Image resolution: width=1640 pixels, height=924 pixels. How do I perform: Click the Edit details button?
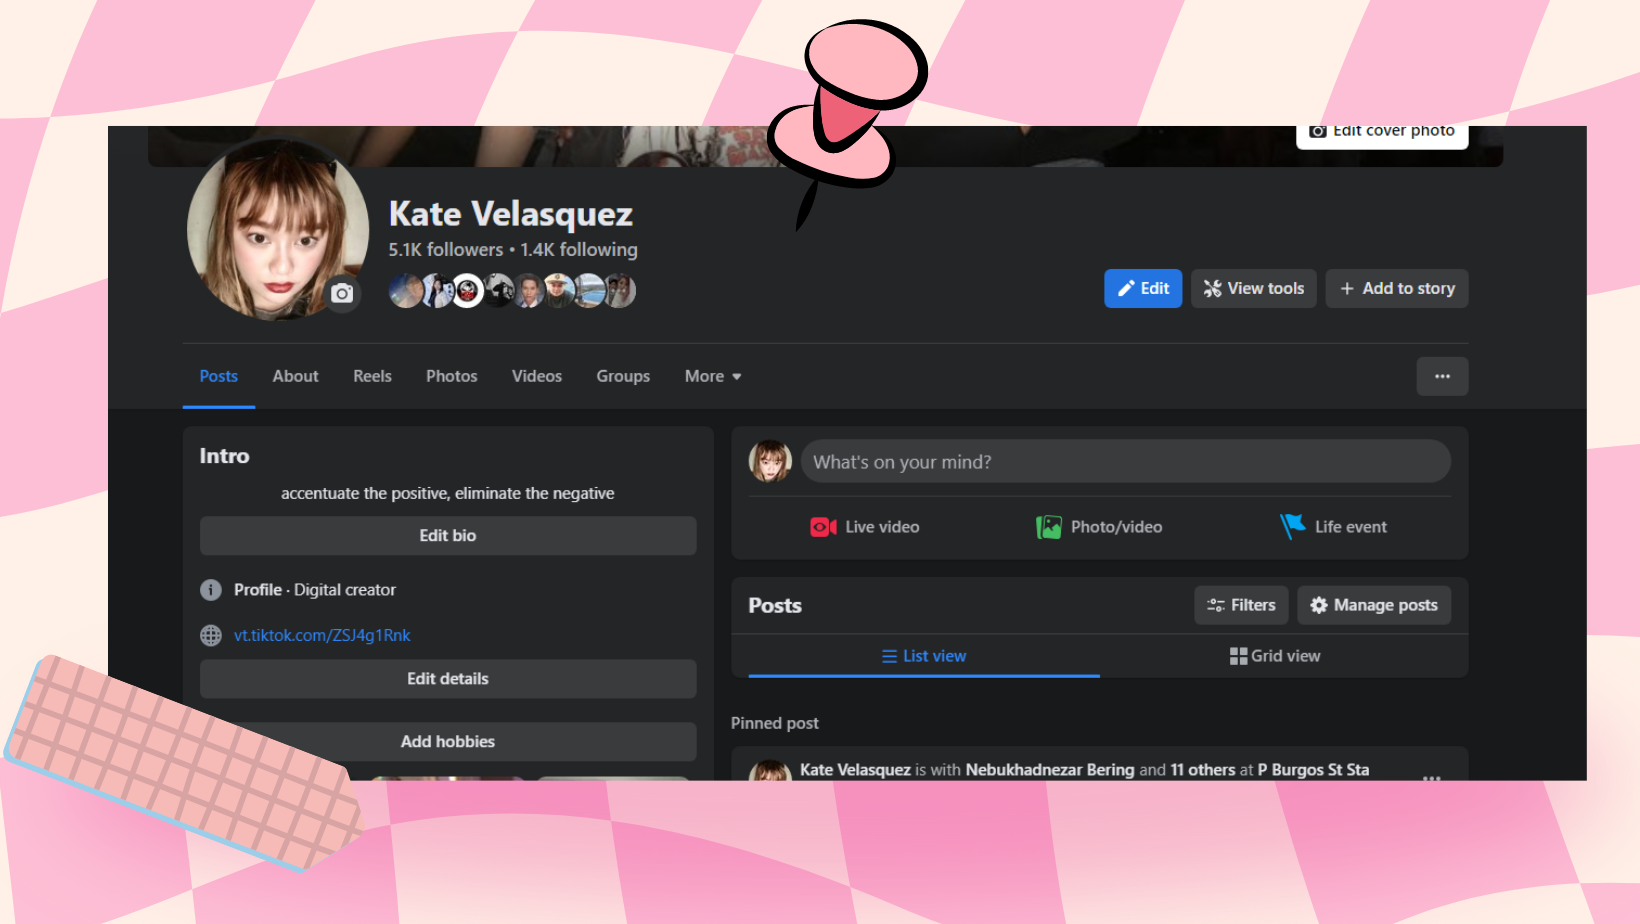(448, 678)
